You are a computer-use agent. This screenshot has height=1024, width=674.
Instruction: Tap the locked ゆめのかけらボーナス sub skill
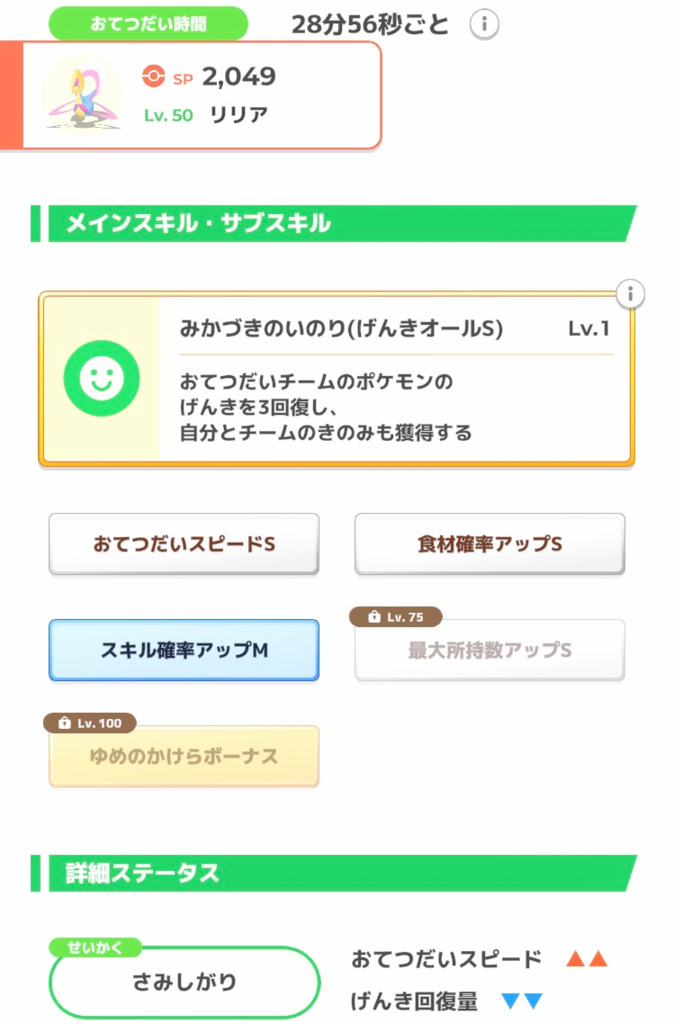point(184,757)
